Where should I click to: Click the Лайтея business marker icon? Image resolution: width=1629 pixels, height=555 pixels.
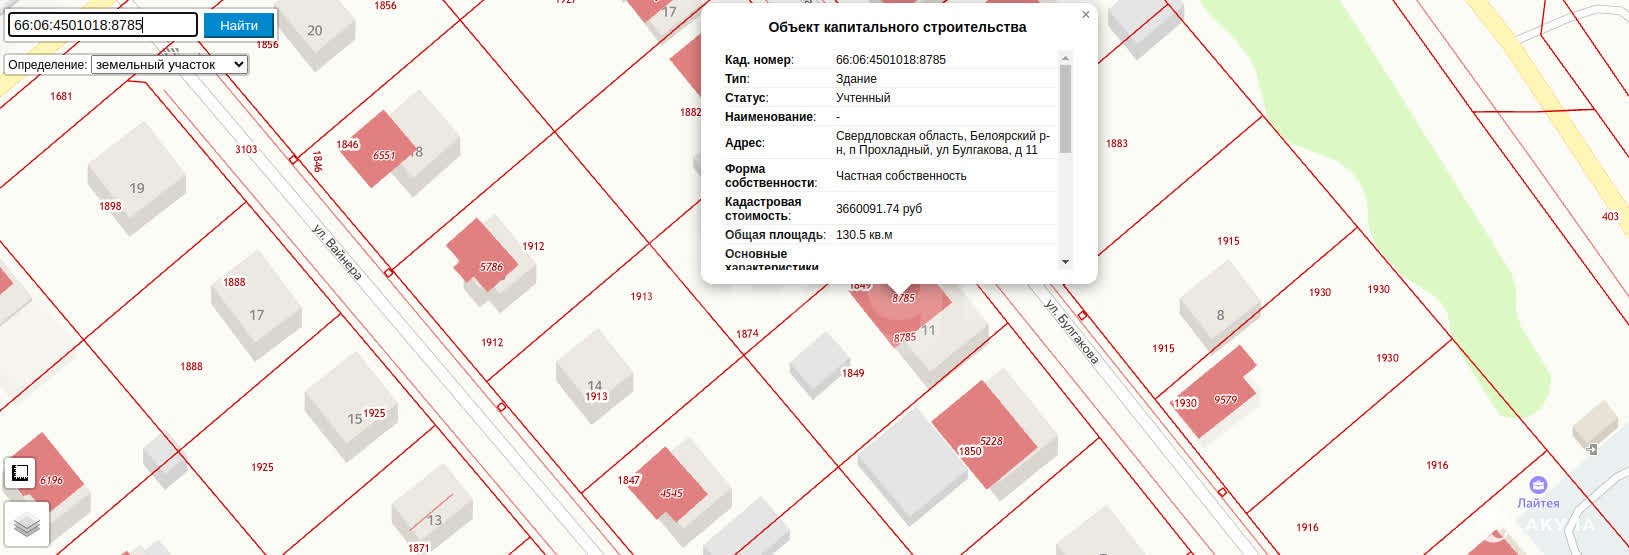[1538, 484]
